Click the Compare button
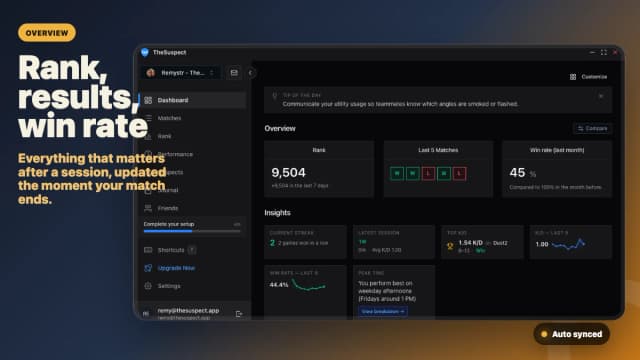Viewport: 640px width, 360px height. [593, 128]
